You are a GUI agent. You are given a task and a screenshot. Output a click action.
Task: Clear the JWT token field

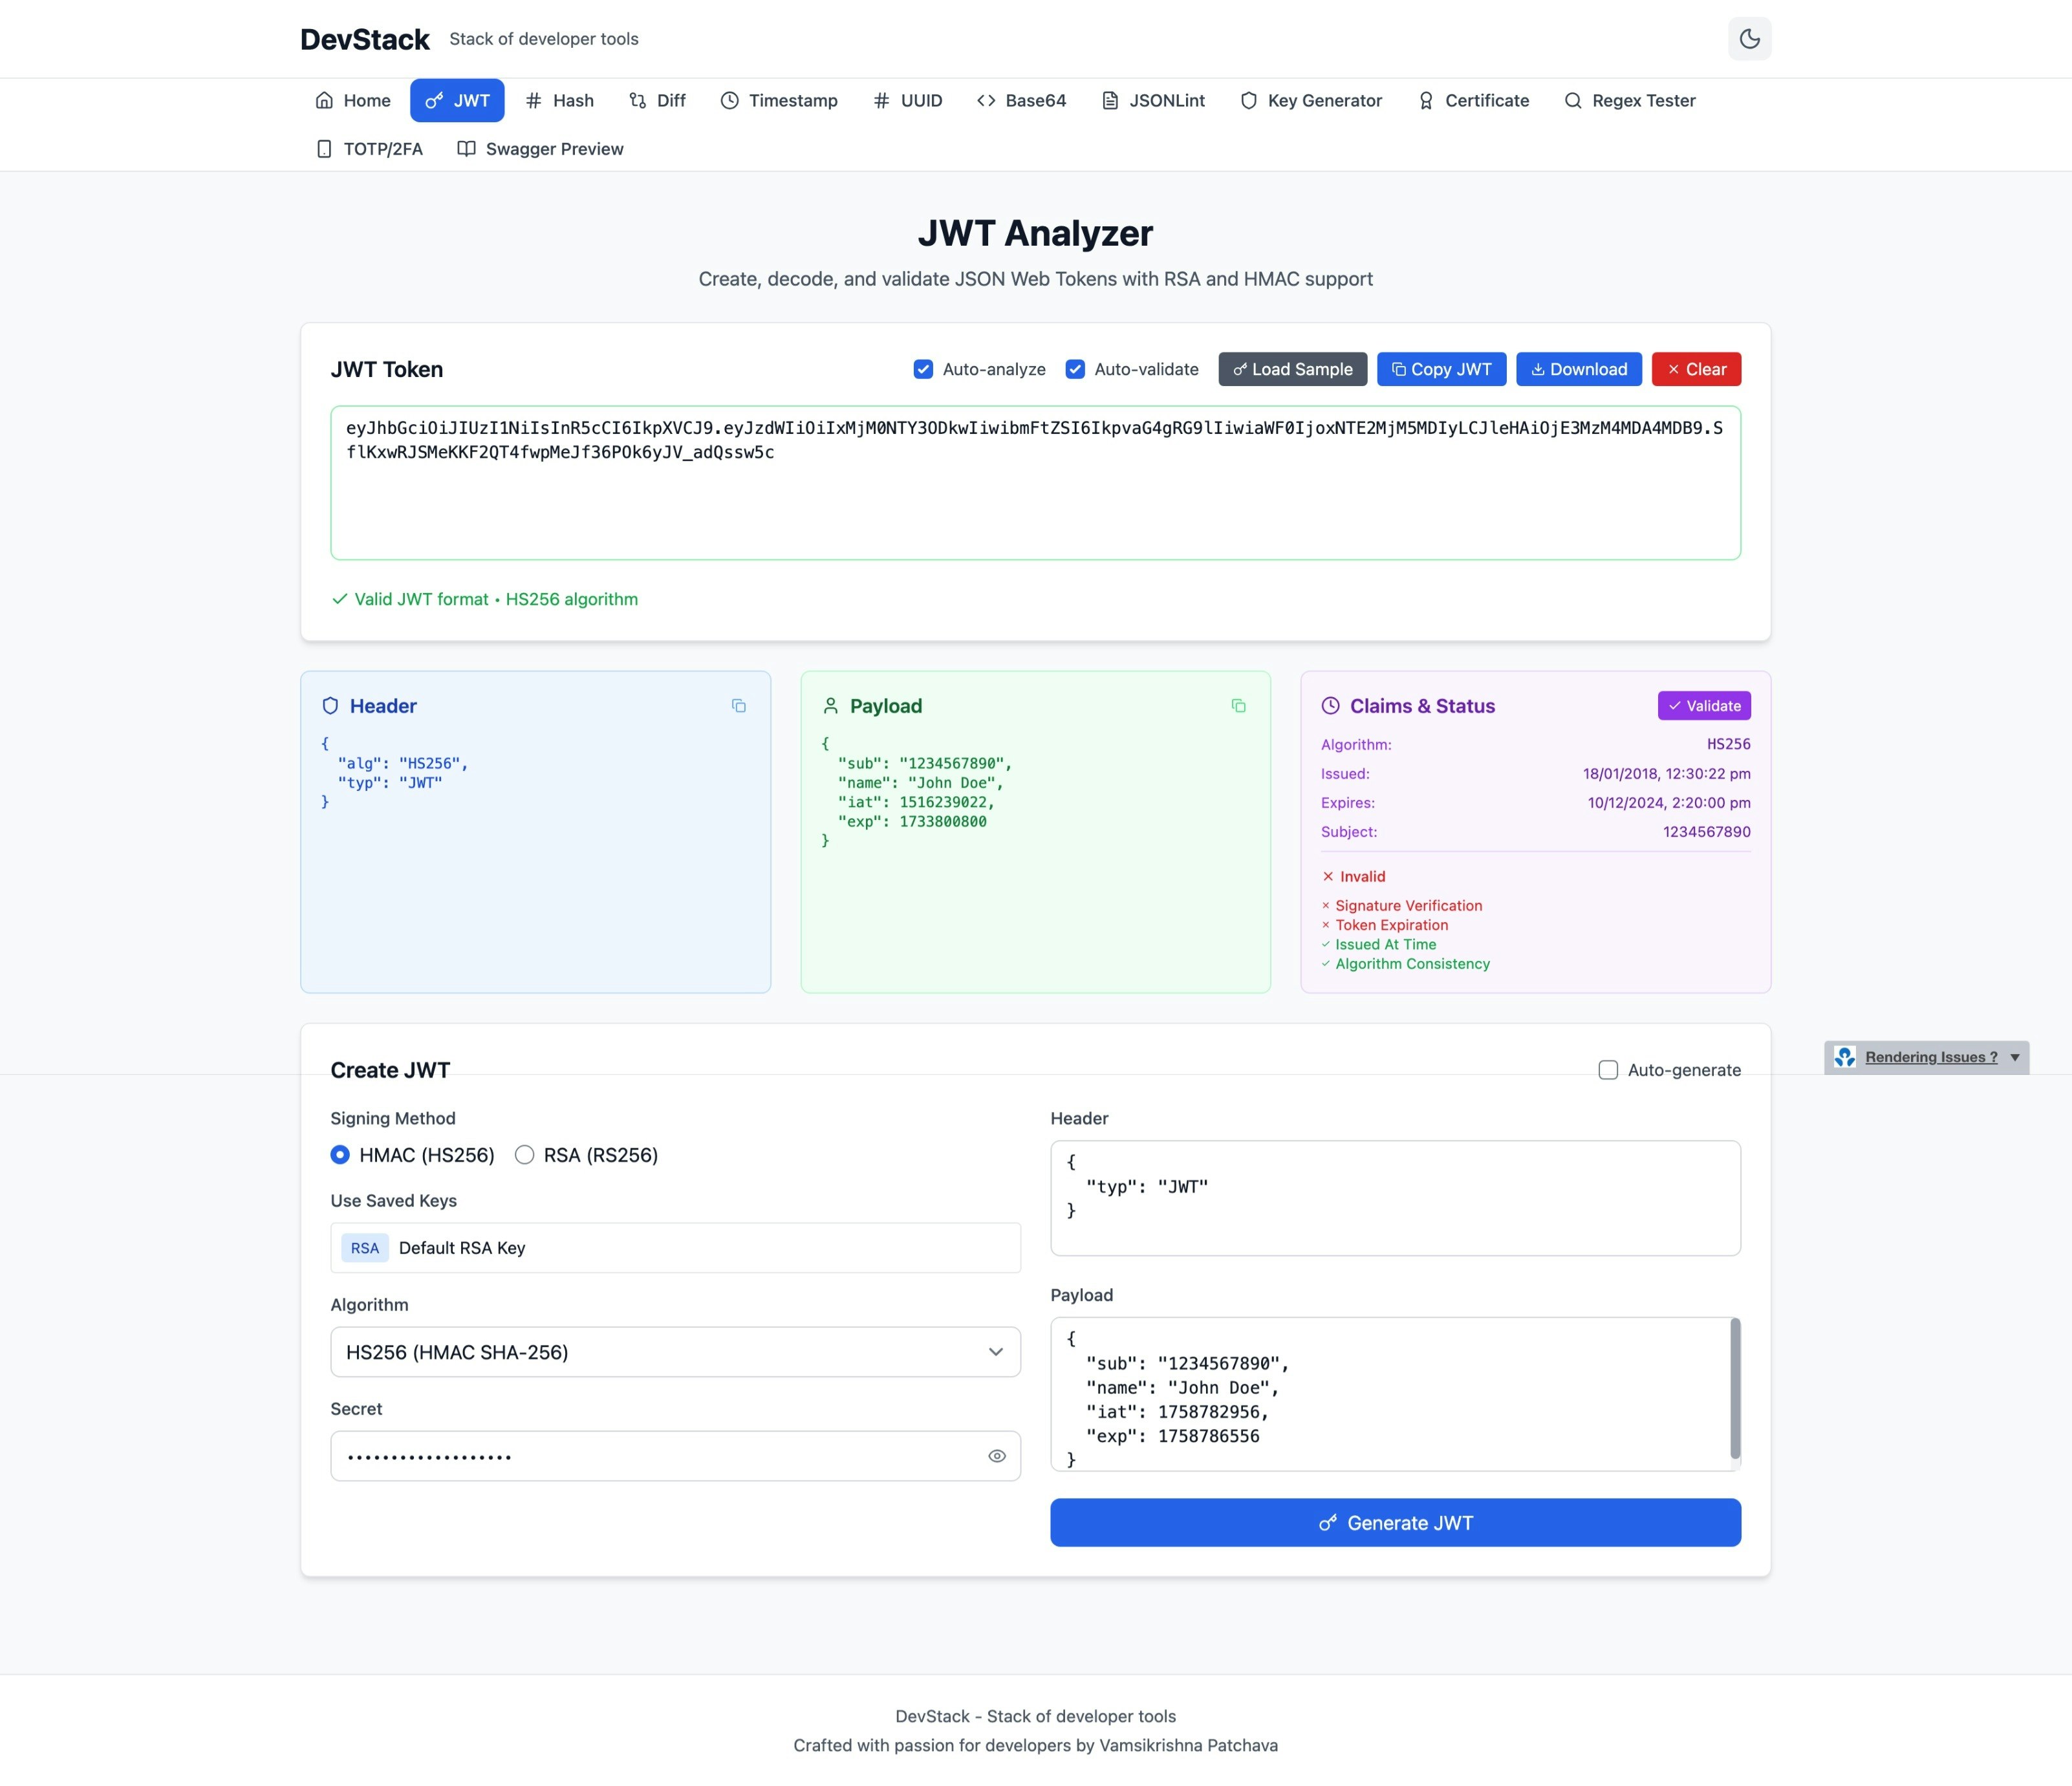[1696, 369]
